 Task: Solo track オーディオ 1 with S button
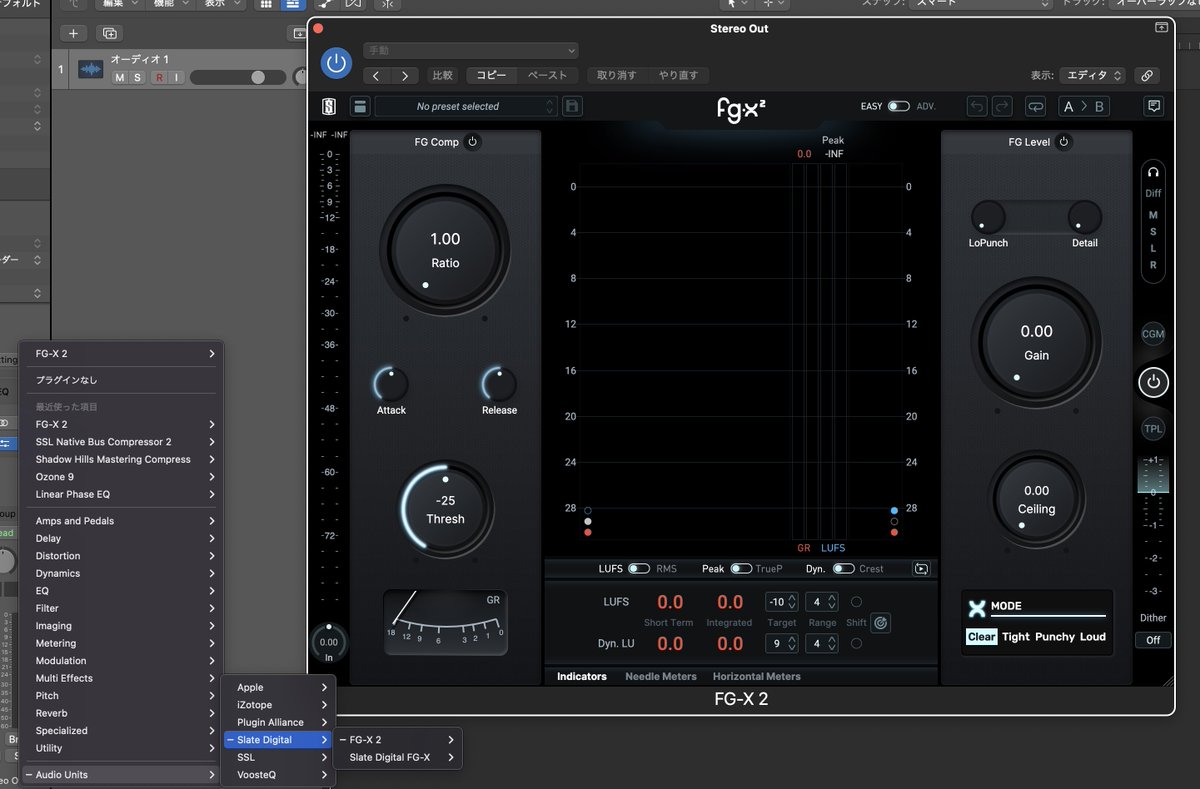tap(138, 78)
